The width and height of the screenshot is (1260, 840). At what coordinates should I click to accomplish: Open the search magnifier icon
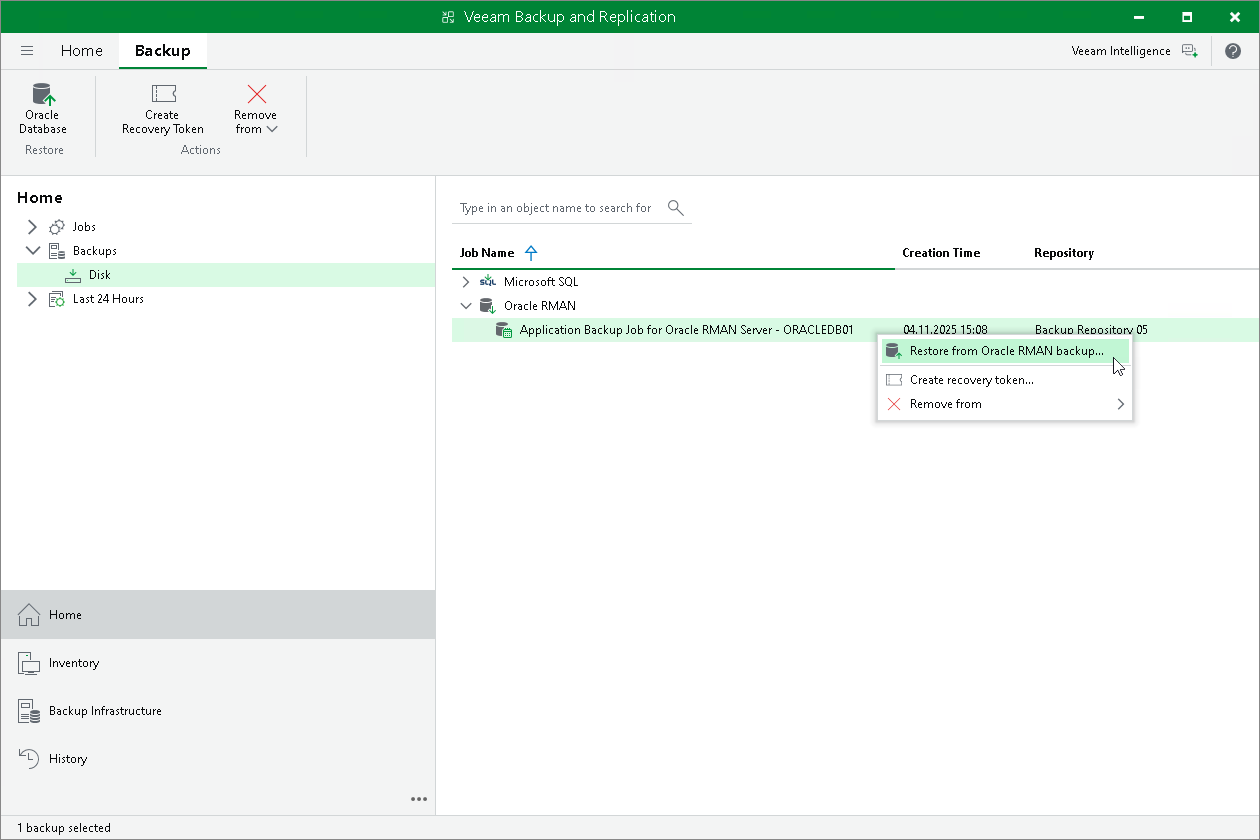click(x=675, y=207)
